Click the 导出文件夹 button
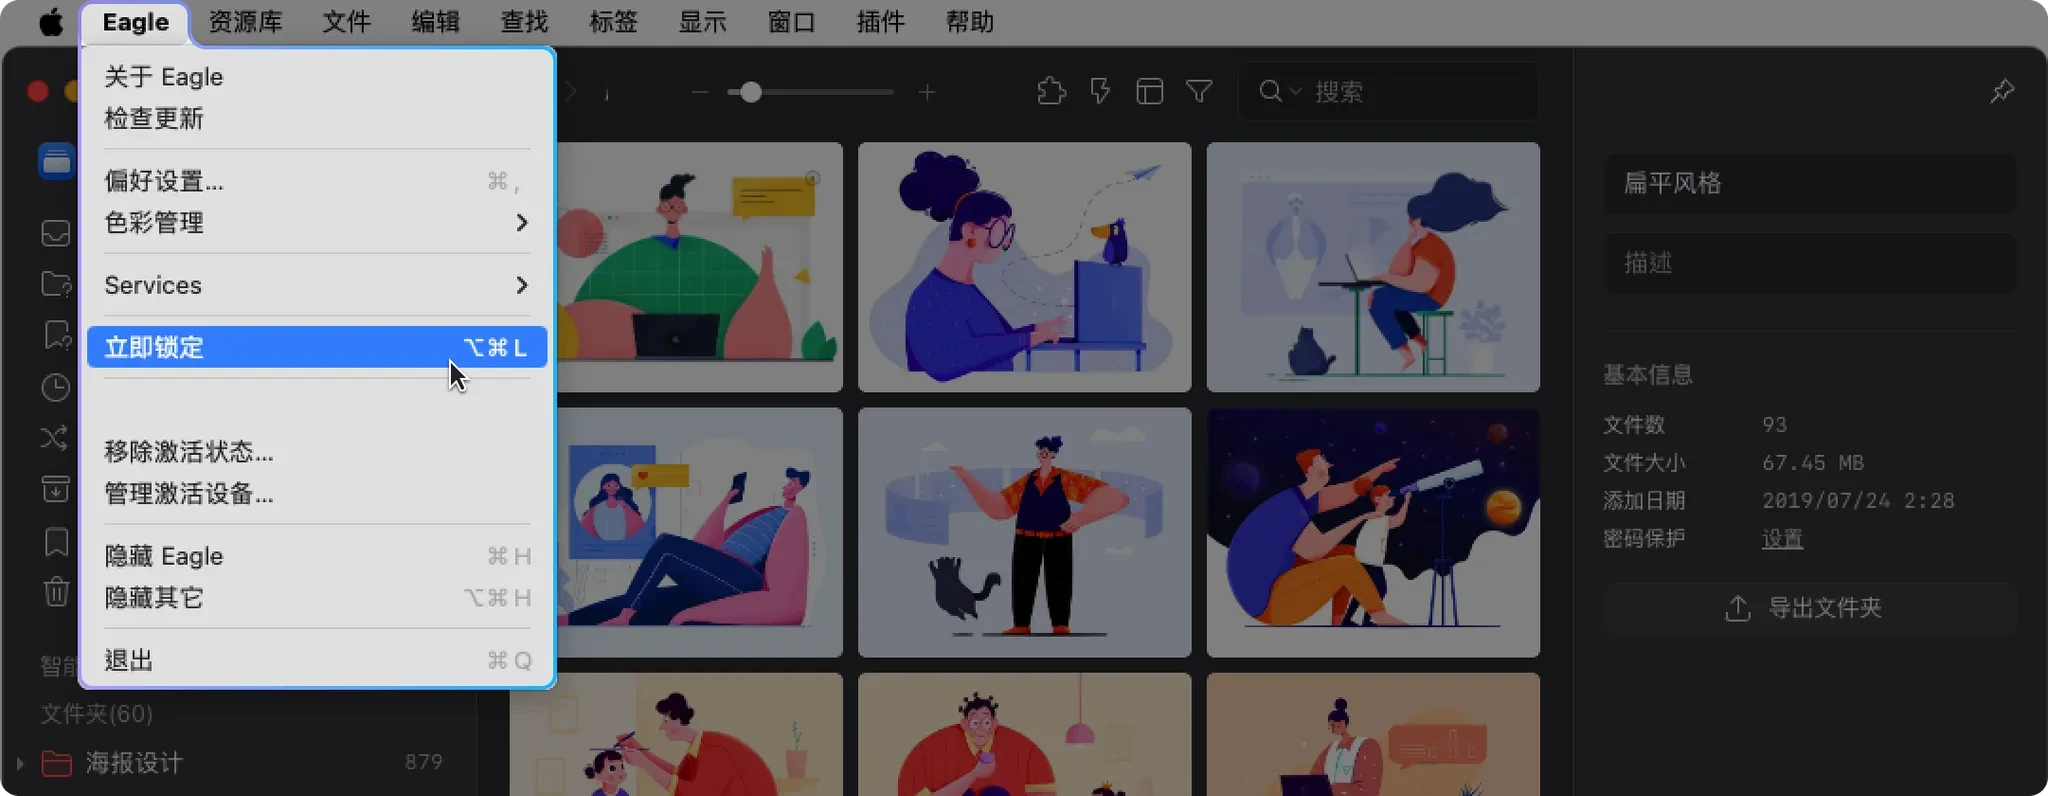2048x796 pixels. click(x=1809, y=608)
